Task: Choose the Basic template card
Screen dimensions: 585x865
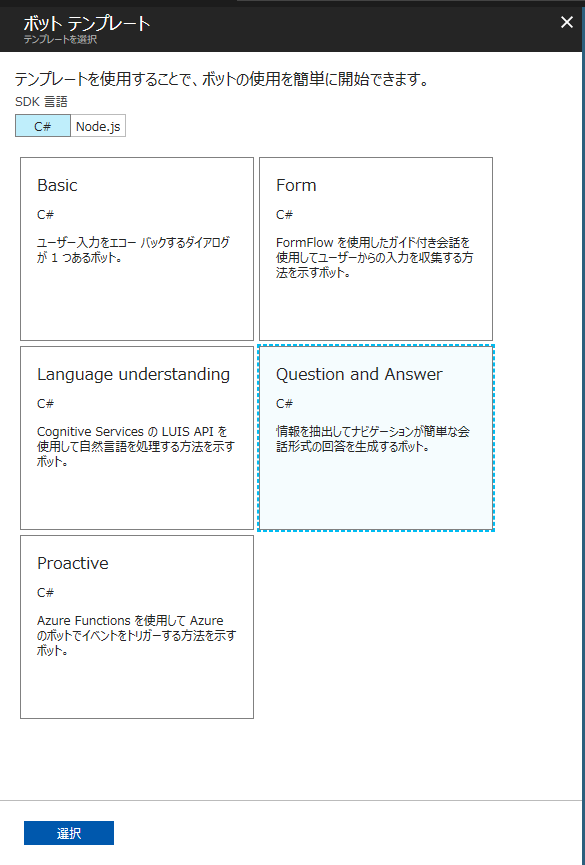Action: tap(137, 249)
